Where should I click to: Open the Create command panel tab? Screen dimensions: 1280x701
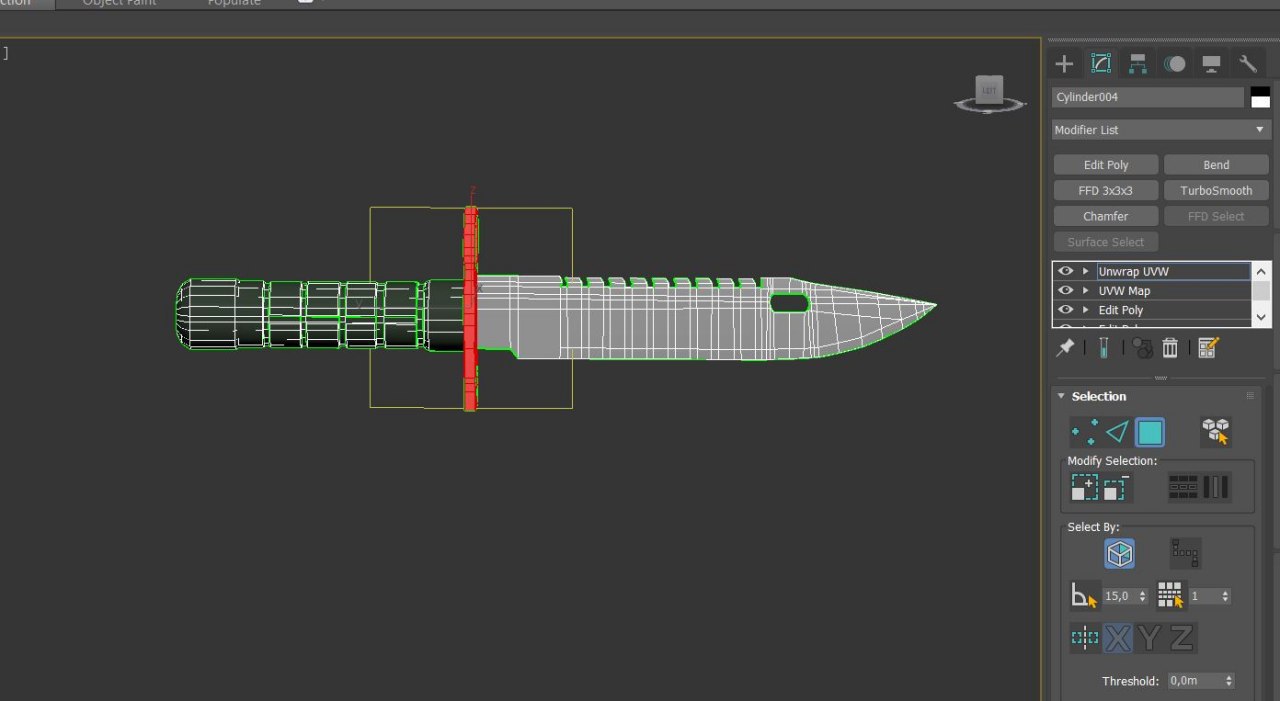(x=1064, y=64)
